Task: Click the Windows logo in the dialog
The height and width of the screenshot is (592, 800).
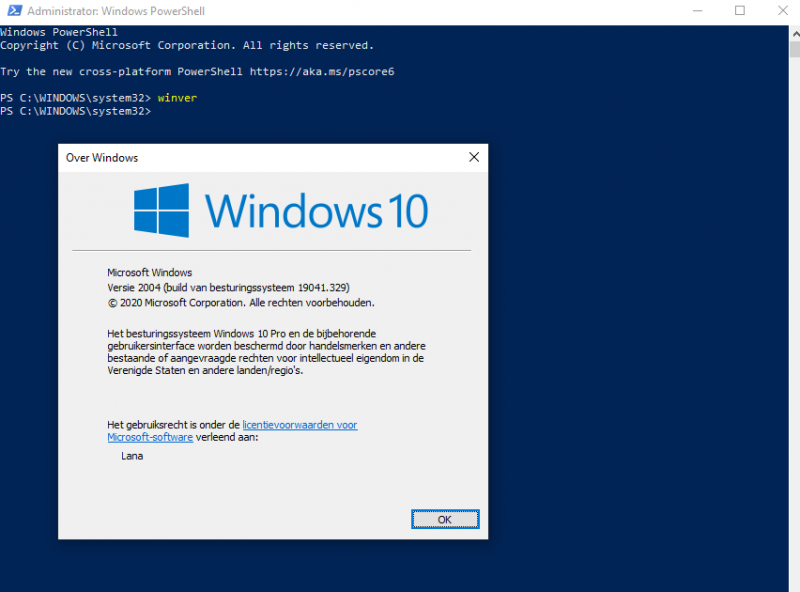Action: (161, 210)
